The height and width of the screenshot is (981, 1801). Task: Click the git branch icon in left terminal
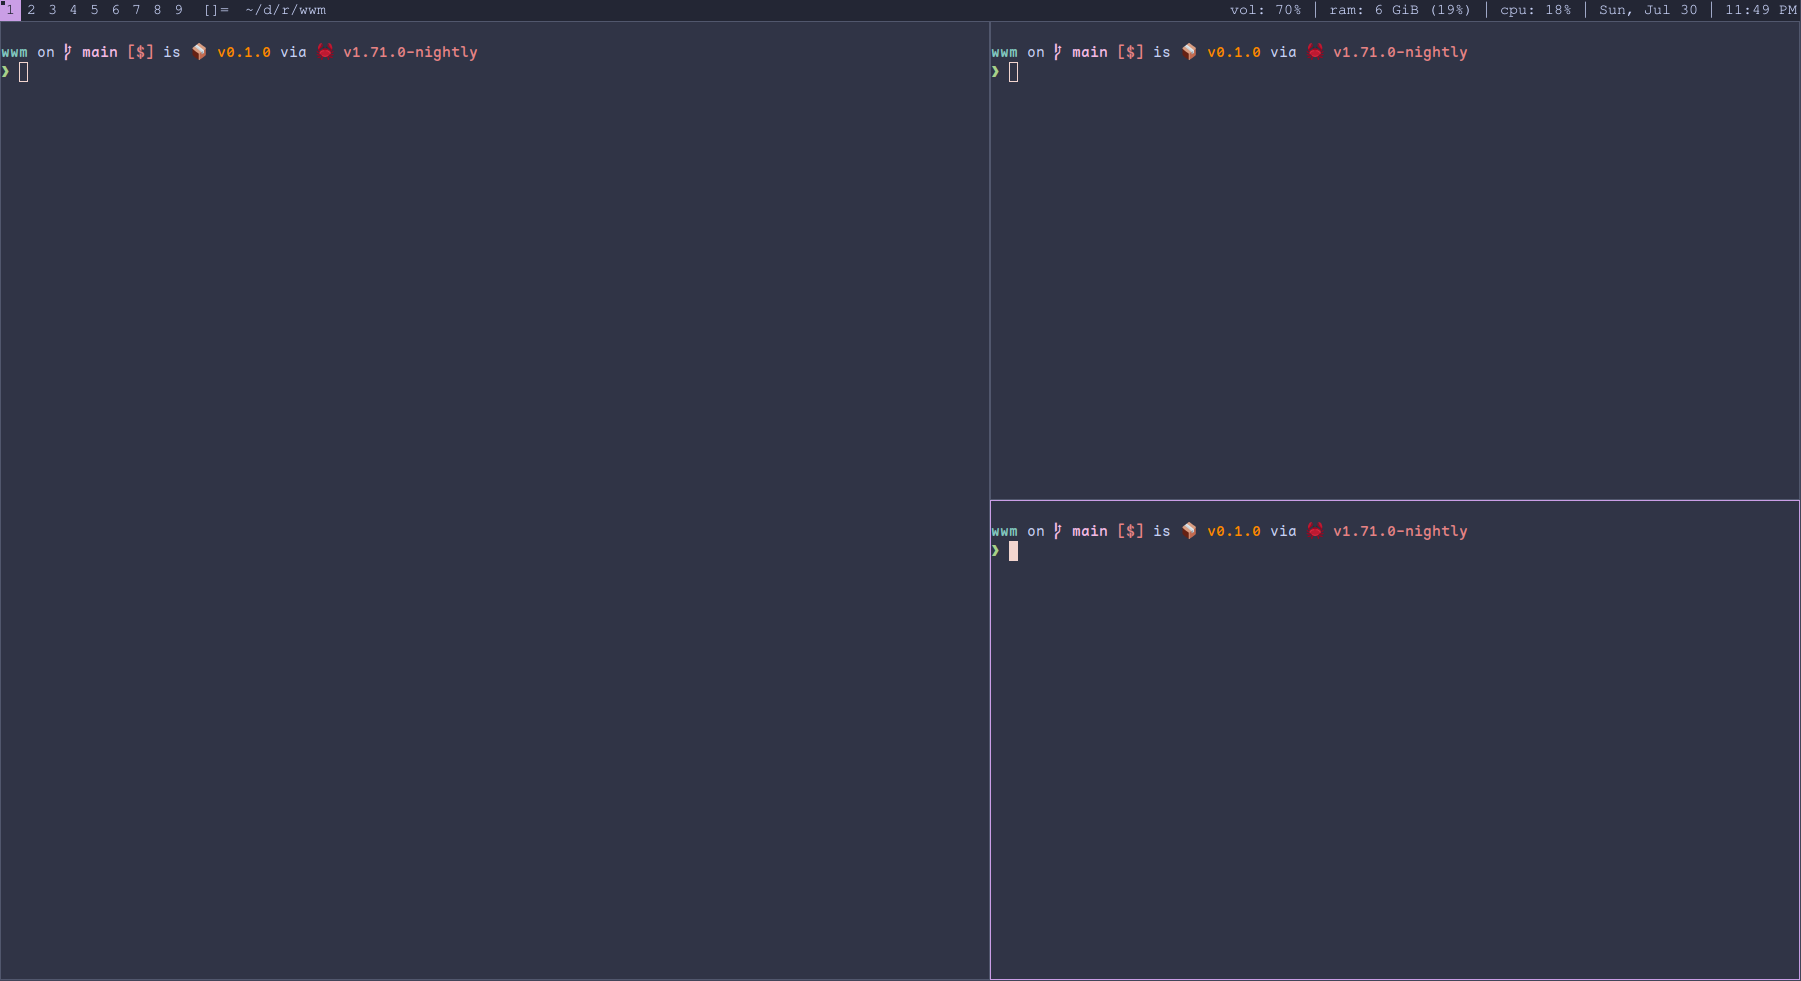(x=67, y=52)
